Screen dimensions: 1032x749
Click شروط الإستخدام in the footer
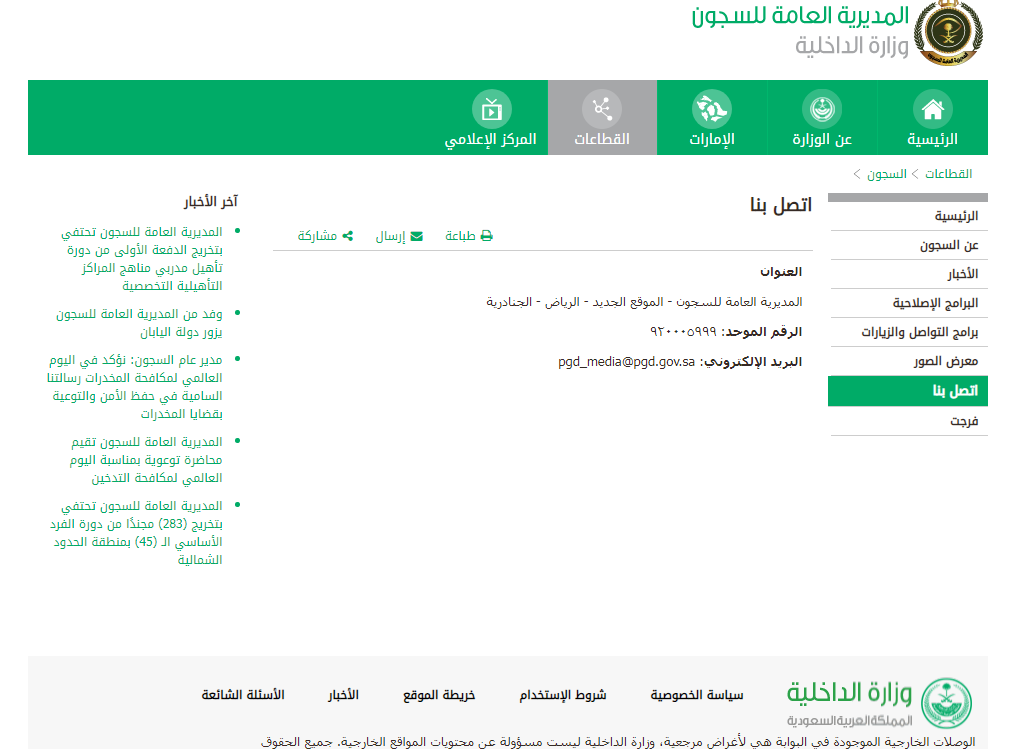pos(563,695)
